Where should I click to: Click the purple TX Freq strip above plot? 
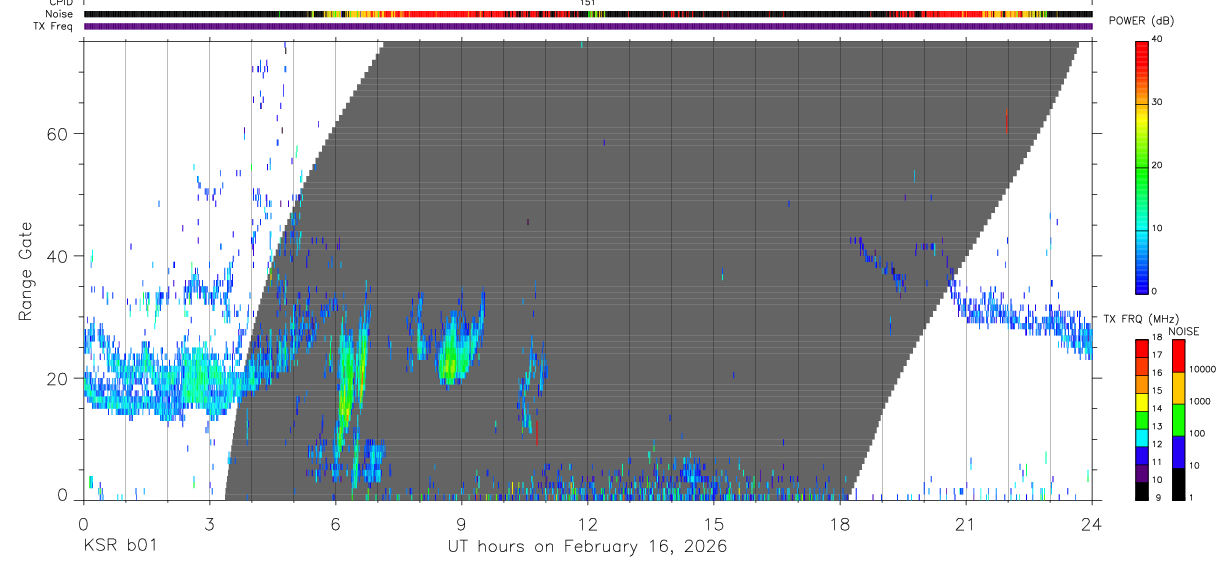click(587, 27)
